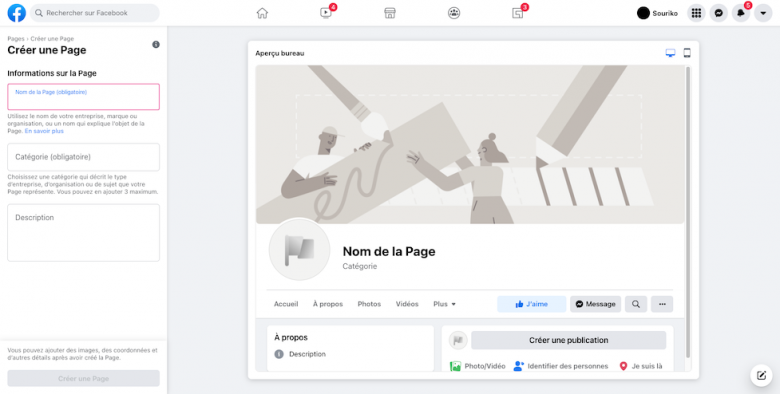Click Identifier des personnes option
This screenshot has height=394, width=780.
coord(561,366)
